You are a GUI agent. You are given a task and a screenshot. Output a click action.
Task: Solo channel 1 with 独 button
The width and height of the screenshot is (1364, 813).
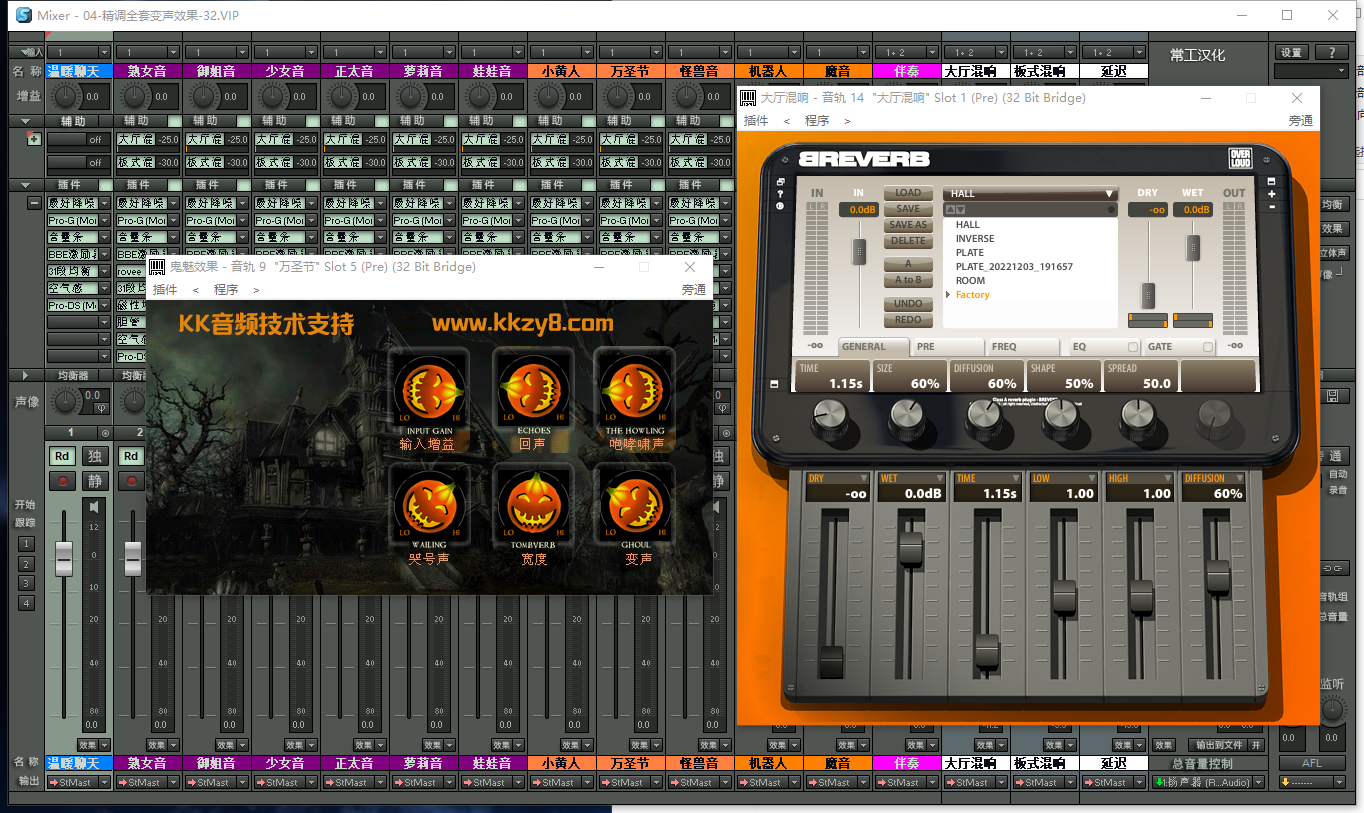(95, 456)
